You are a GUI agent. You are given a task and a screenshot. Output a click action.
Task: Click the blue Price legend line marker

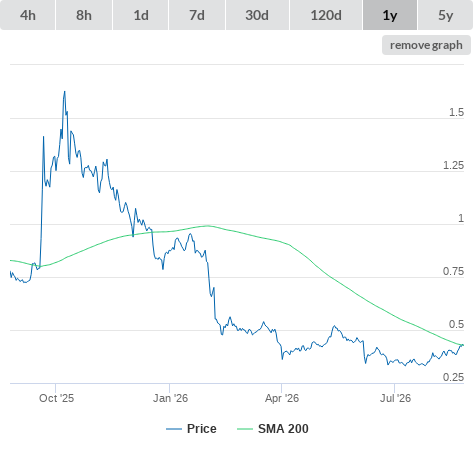coord(174,429)
